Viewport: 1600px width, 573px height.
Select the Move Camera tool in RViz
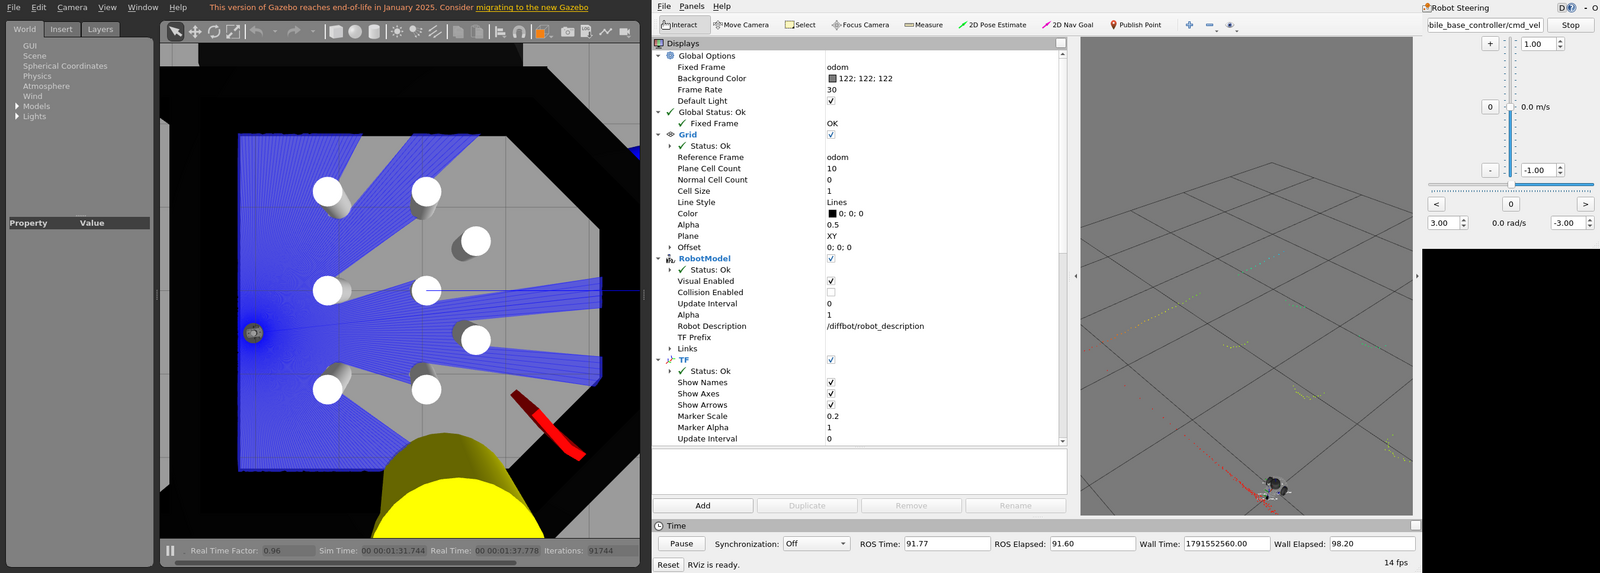741,25
